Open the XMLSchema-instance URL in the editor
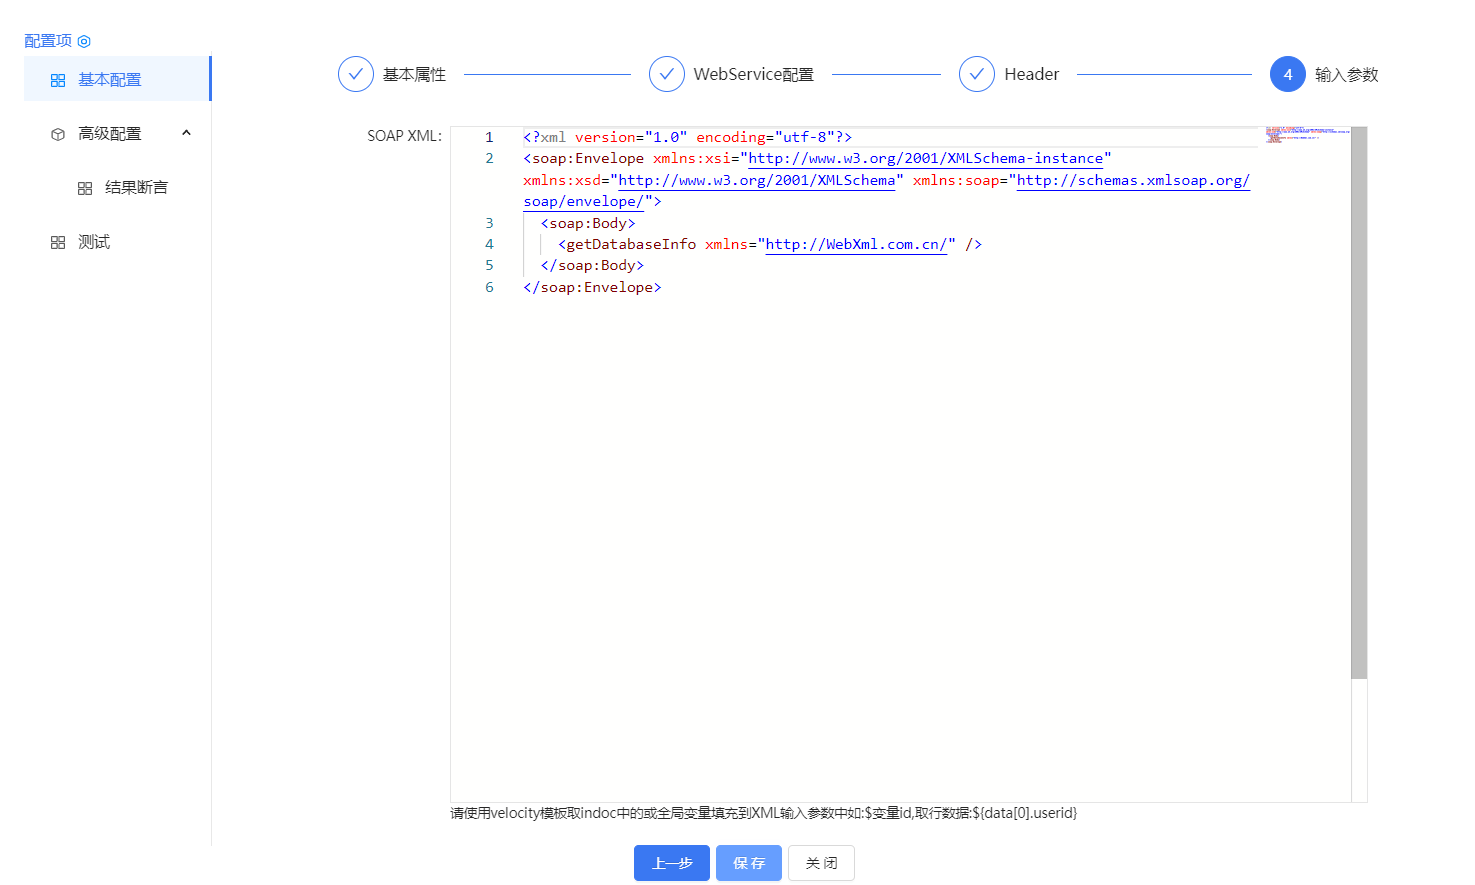This screenshot has height=885, width=1475. pos(925,158)
